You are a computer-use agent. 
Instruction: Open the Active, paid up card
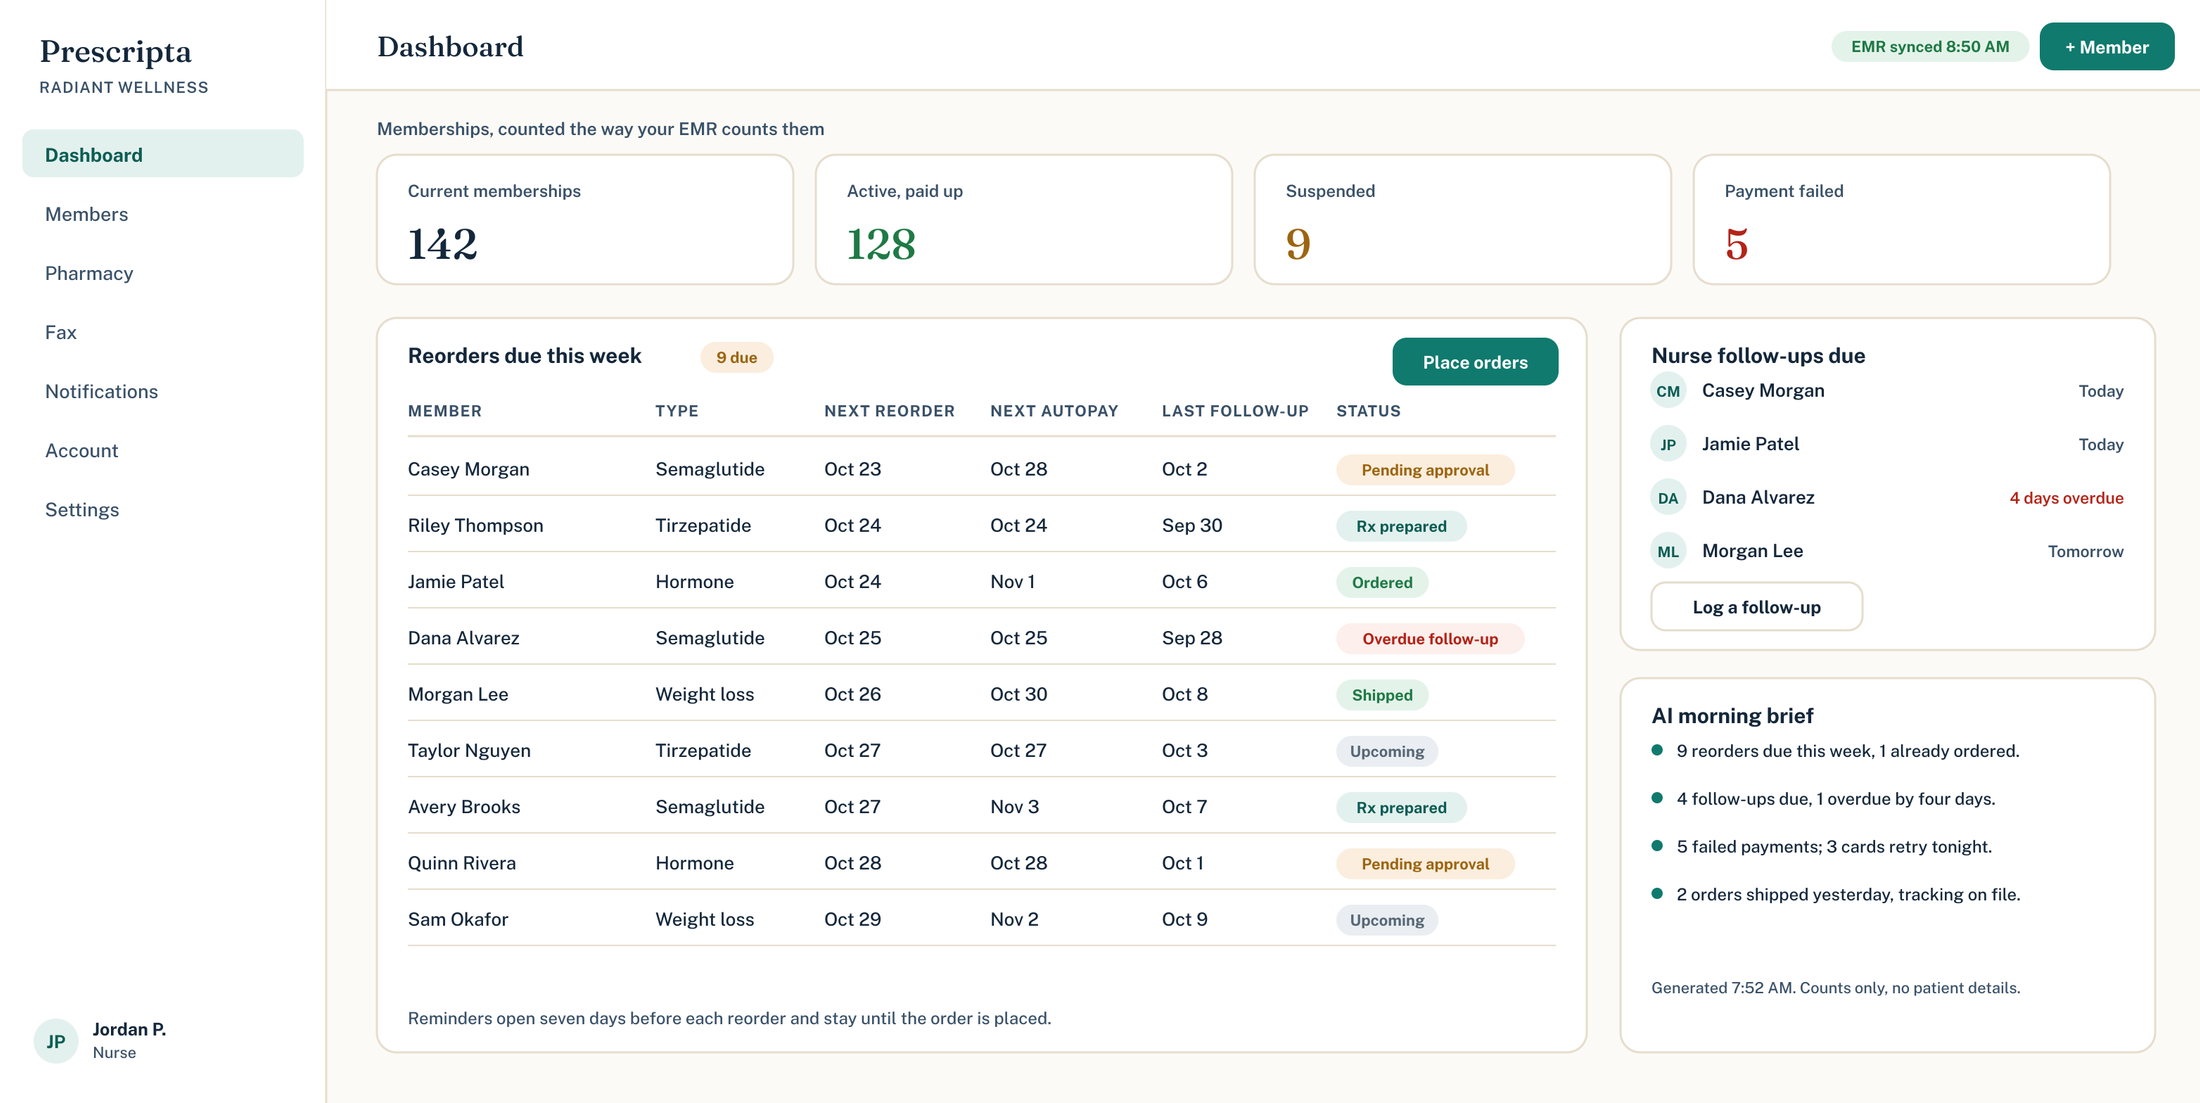coord(1024,219)
